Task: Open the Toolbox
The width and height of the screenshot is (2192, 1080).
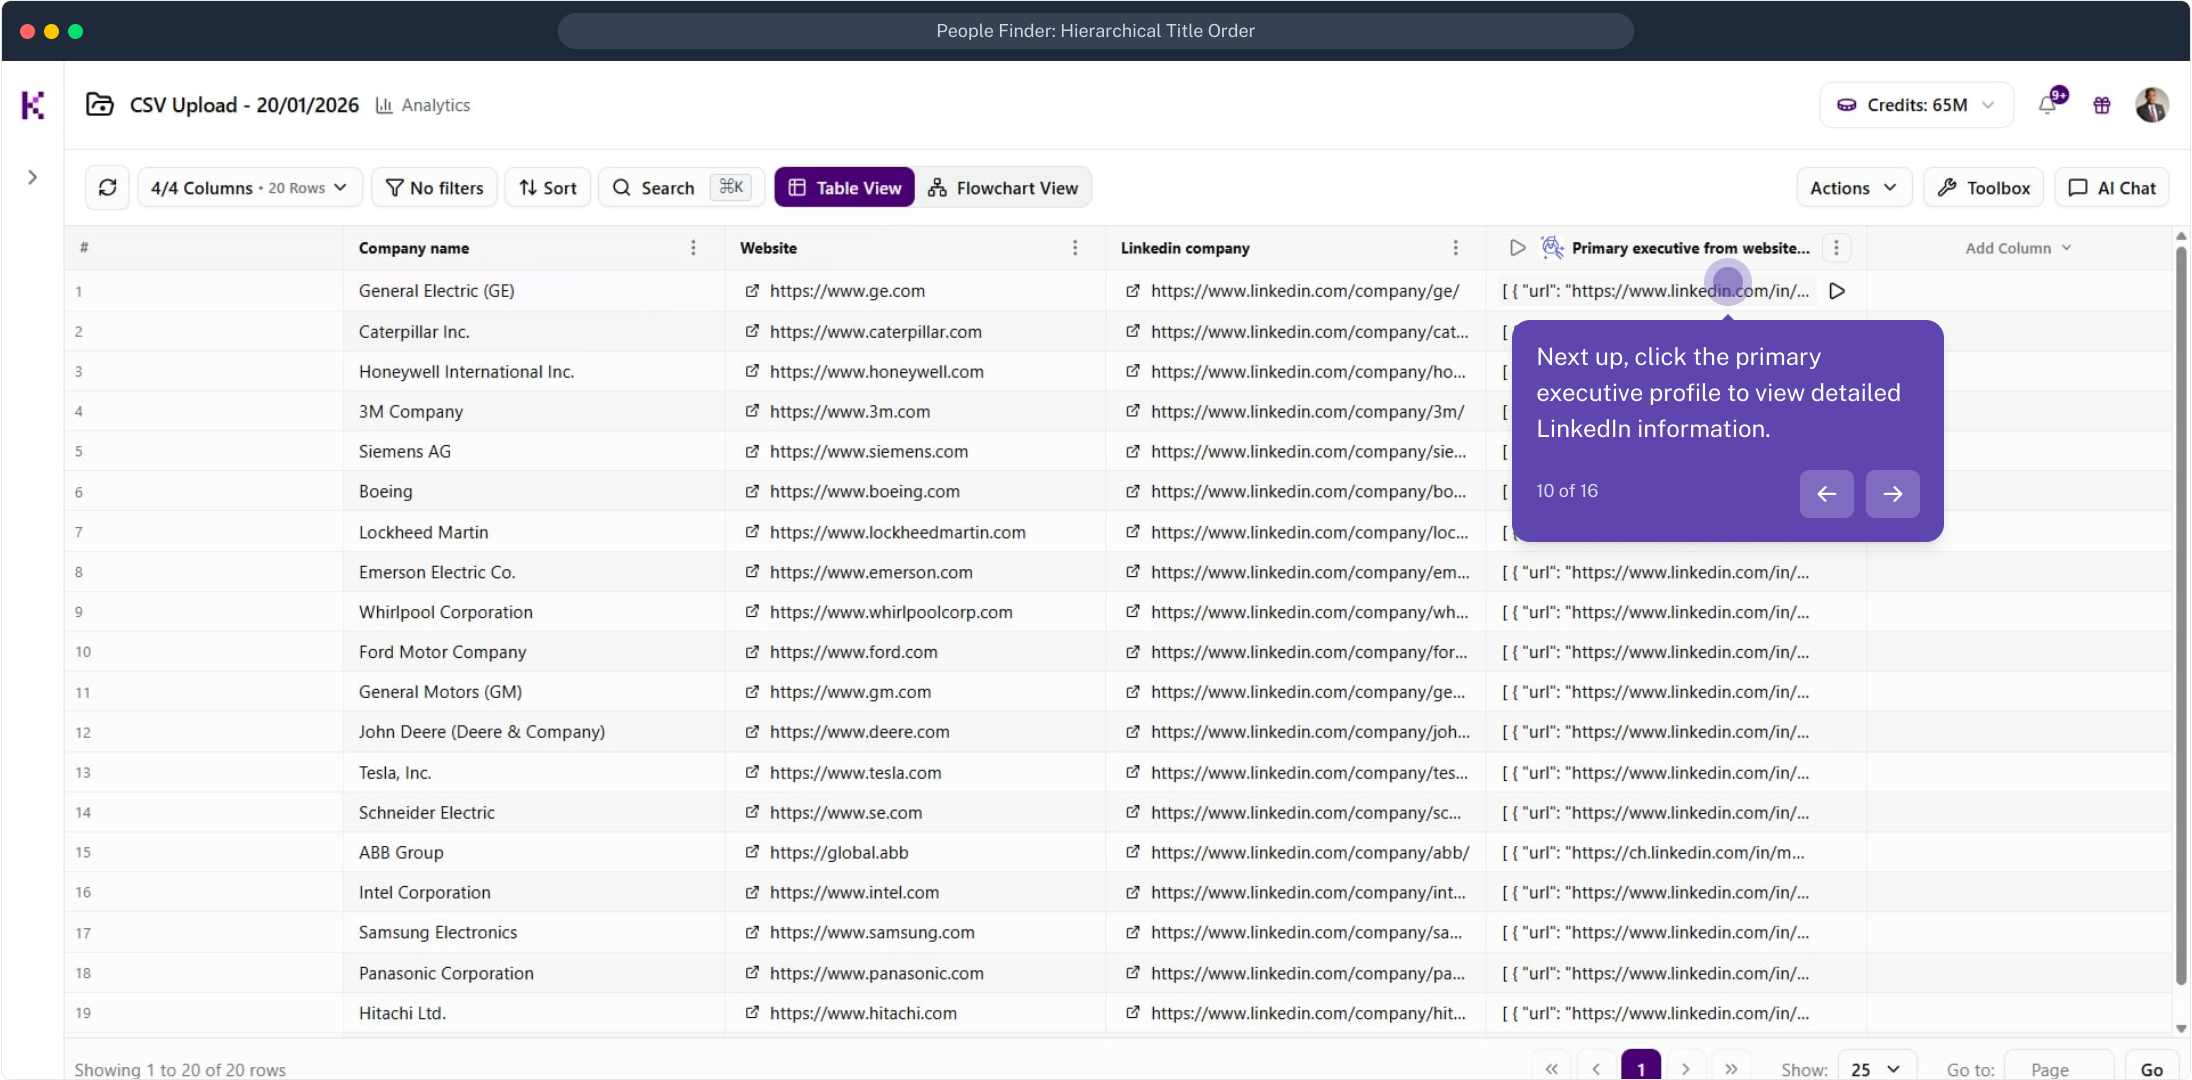Action: [1984, 188]
